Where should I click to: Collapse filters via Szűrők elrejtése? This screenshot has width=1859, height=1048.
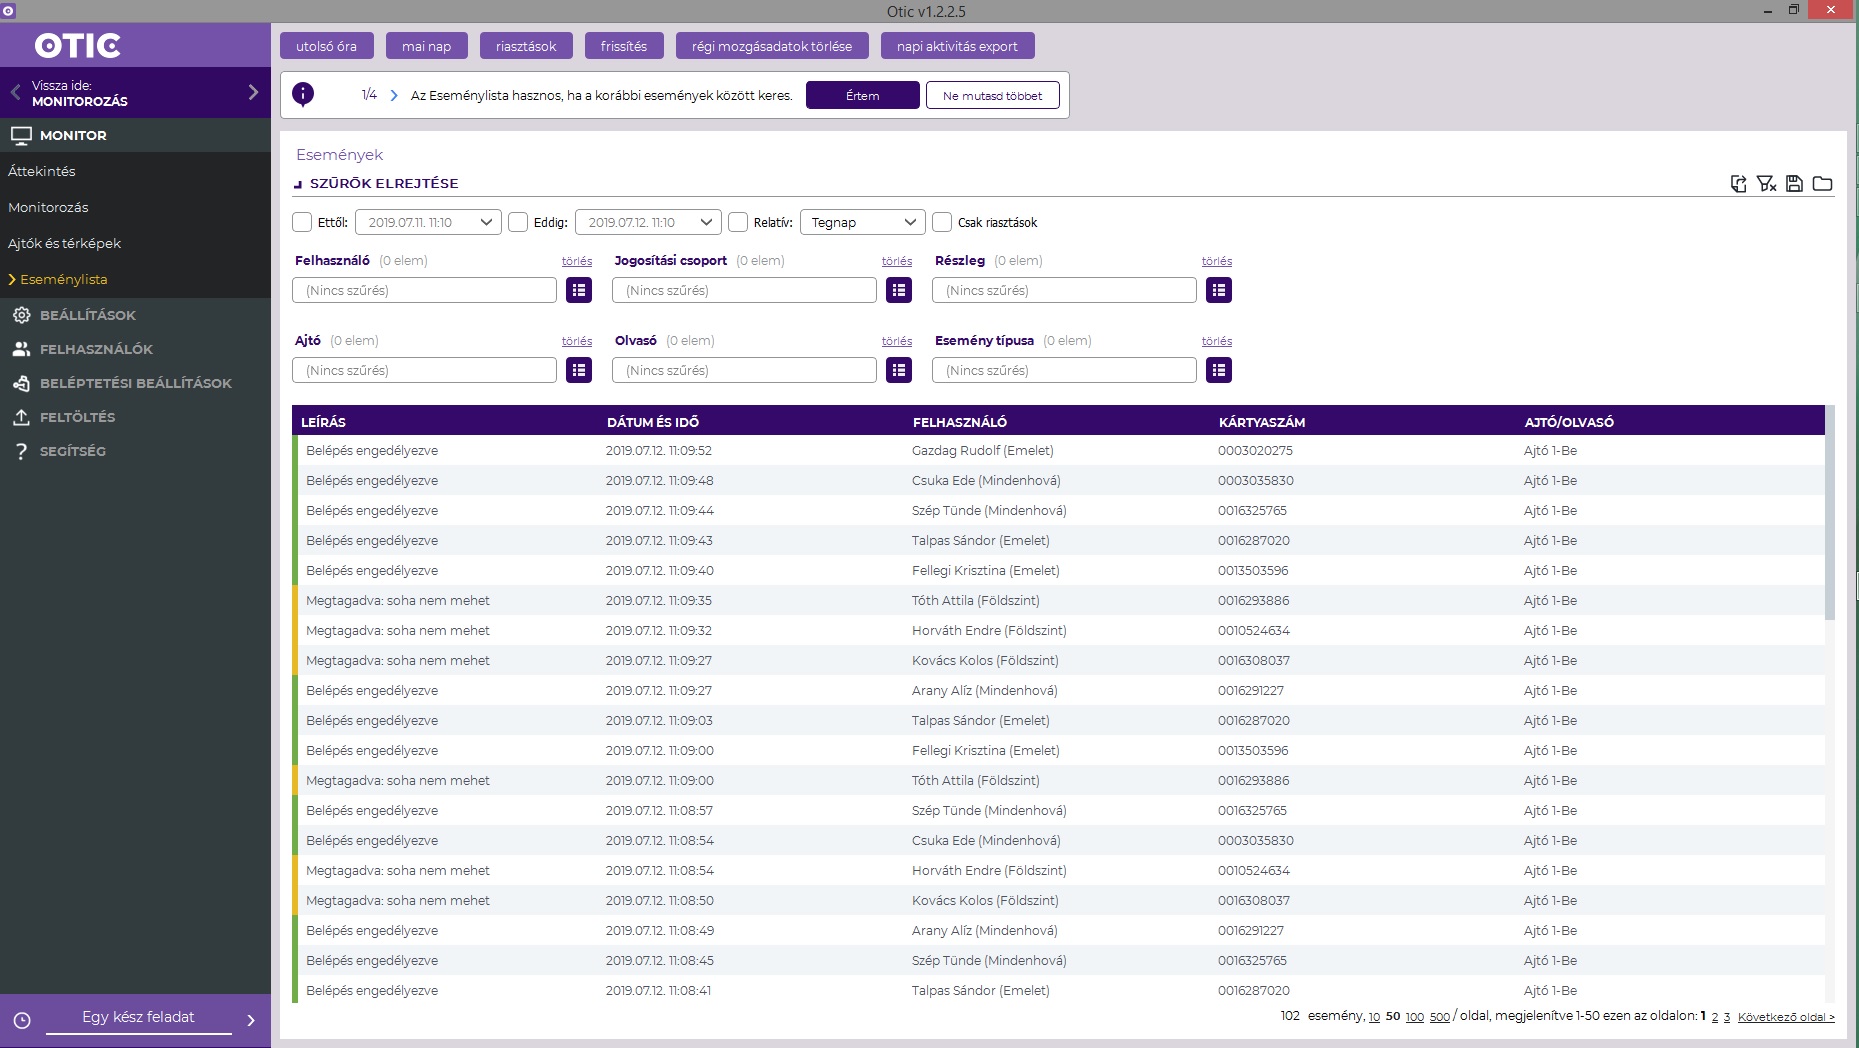click(383, 184)
